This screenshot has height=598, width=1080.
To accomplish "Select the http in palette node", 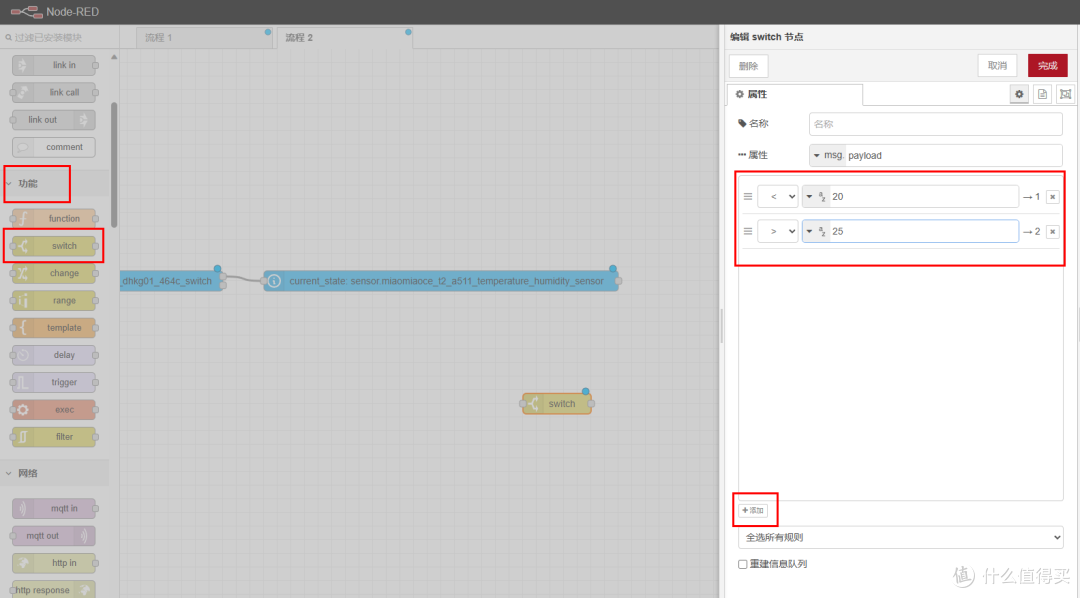I will click(54, 563).
